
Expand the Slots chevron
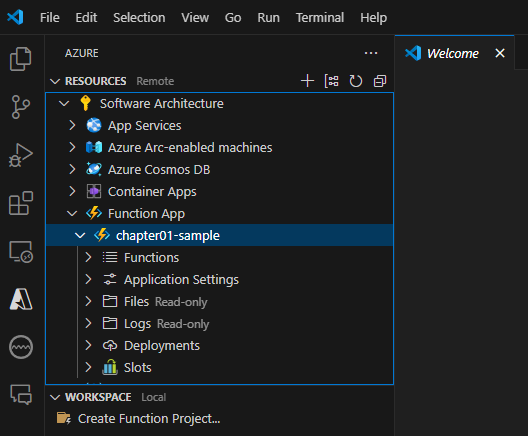click(x=88, y=367)
